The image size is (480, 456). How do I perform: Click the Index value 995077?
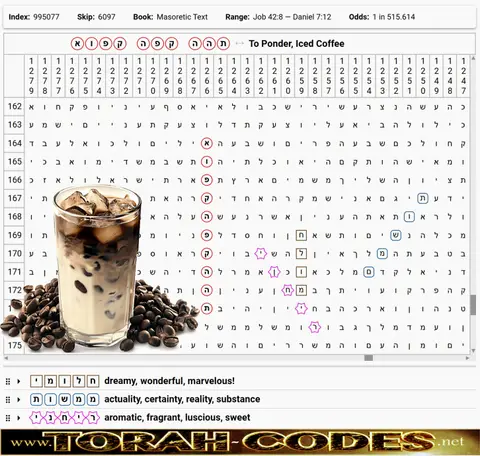tap(46, 17)
